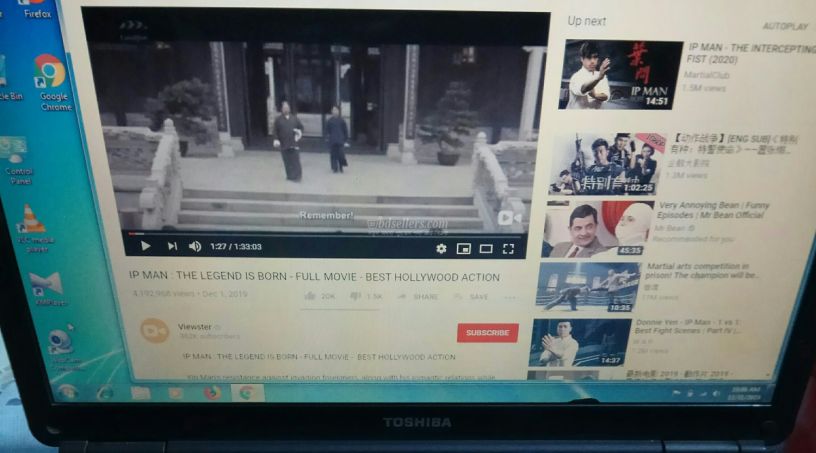Screen dimensions: 816x453
Task: Save the video to a playlist
Action: tap(472, 297)
